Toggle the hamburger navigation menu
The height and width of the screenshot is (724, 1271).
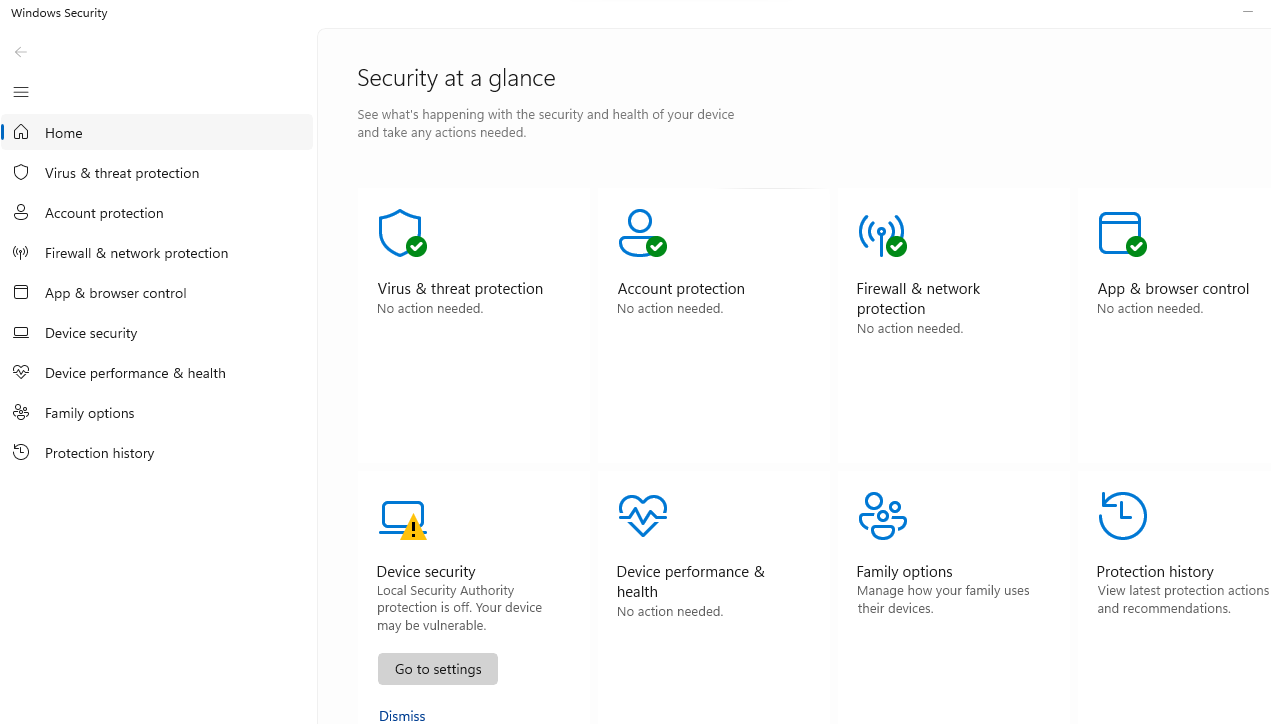point(21,92)
